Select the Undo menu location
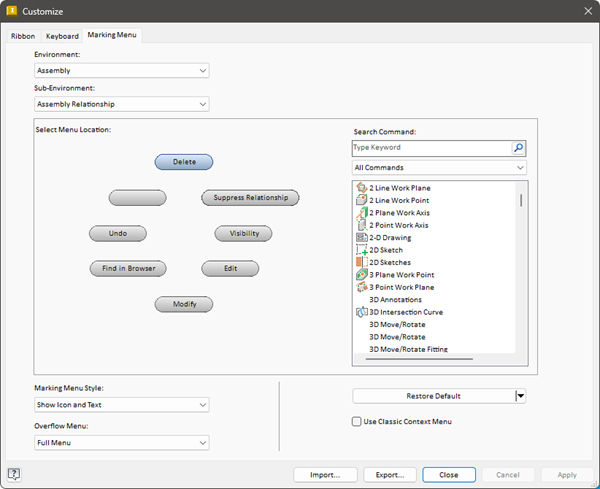Screen dimensions: 600x489 pos(118,233)
